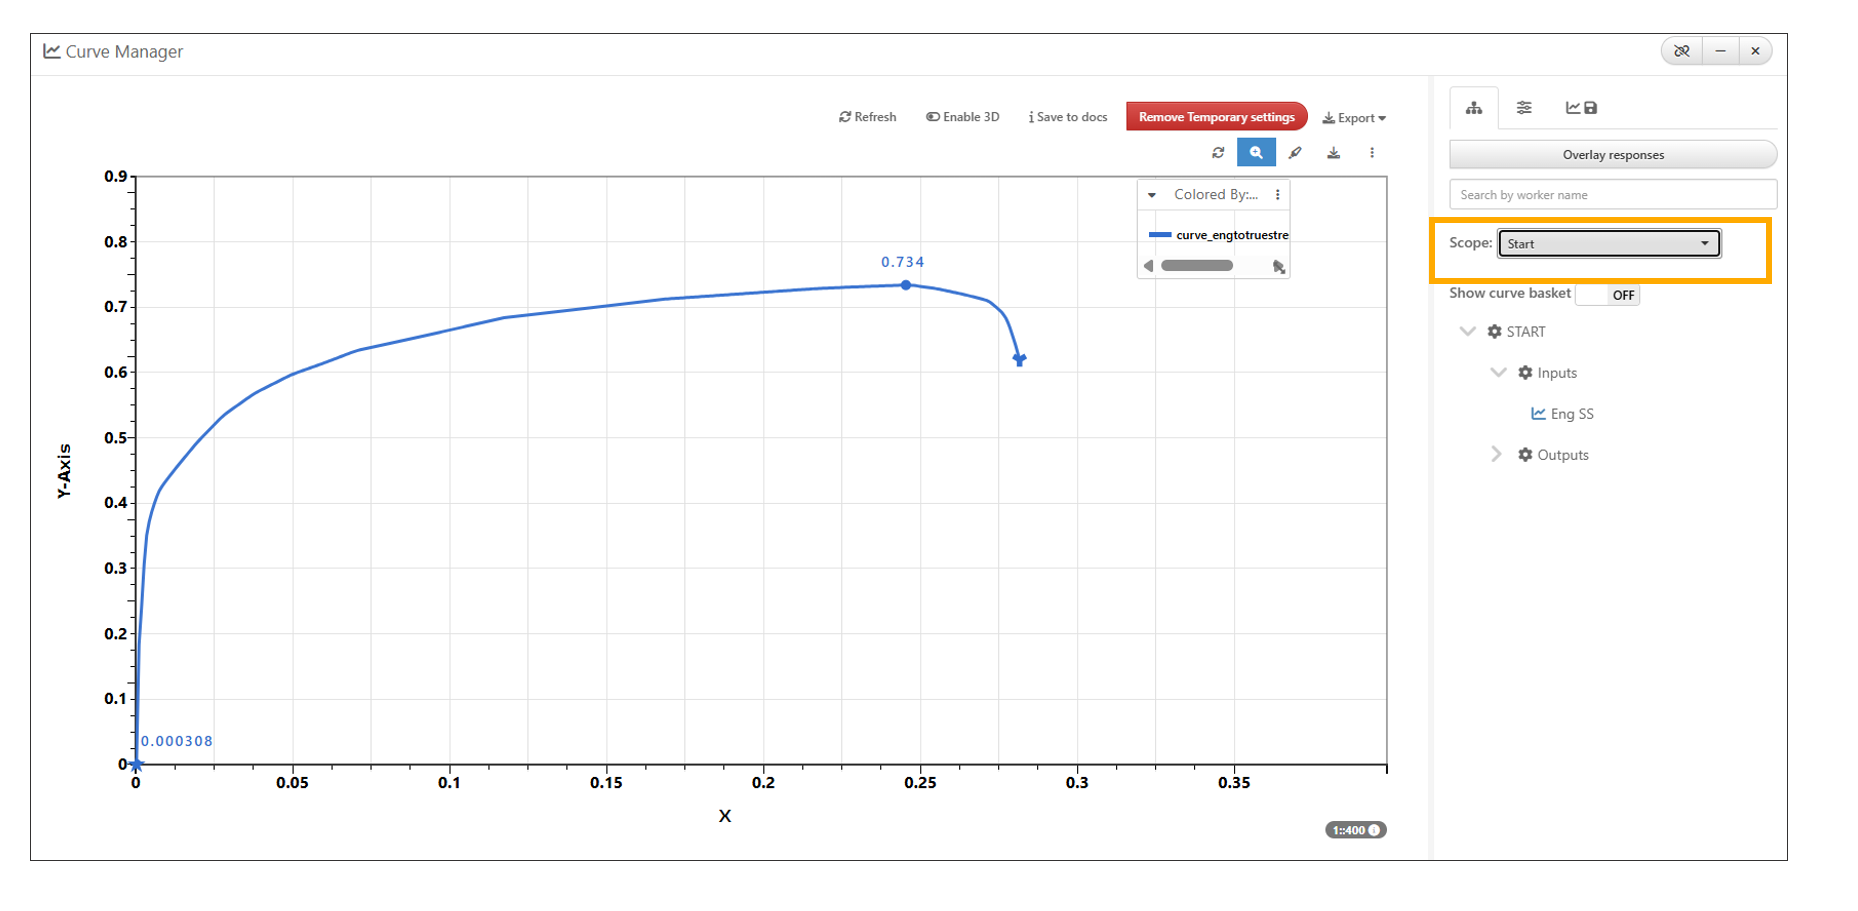Switch to the saved curves tab

[x=1581, y=108]
